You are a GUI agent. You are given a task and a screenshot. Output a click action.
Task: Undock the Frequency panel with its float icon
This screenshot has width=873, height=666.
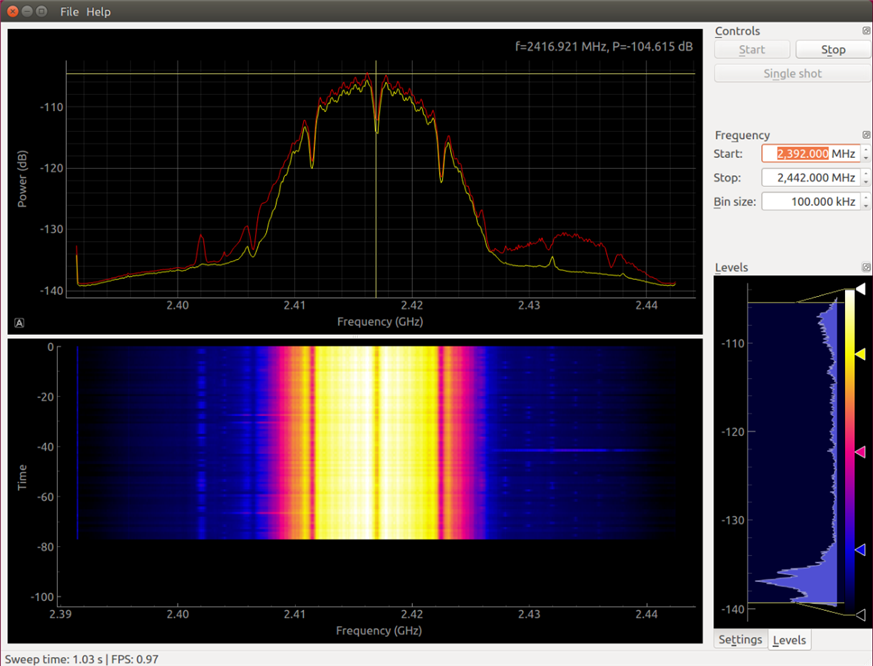pyautogui.click(x=866, y=135)
